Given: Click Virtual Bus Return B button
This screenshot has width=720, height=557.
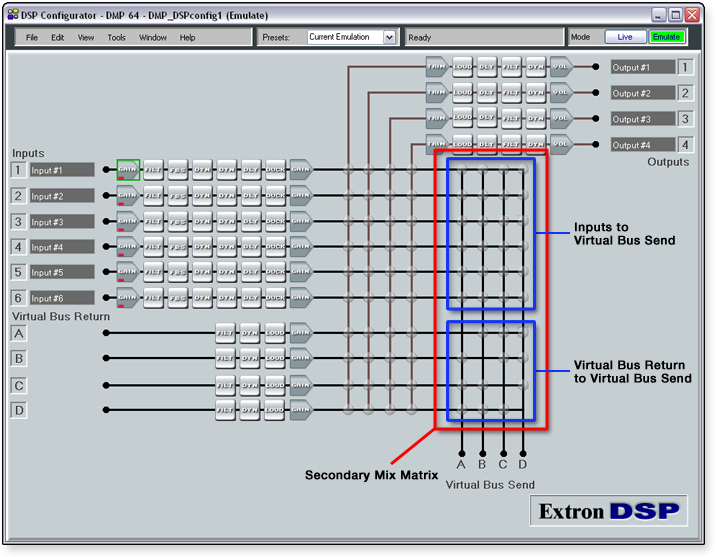Looking at the screenshot, I should coord(19,358).
